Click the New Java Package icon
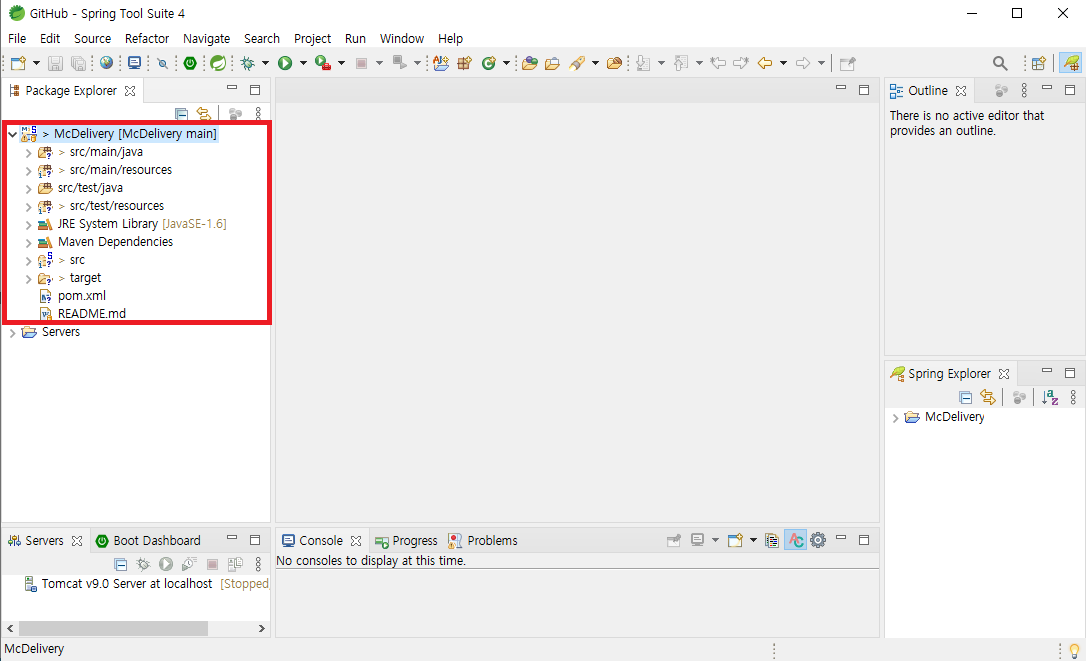1086x661 pixels. (x=465, y=63)
